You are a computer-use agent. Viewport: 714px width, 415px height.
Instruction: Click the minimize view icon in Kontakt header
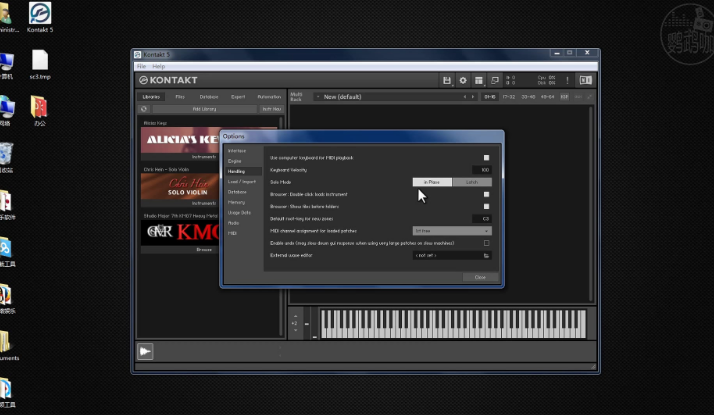tap(495, 81)
